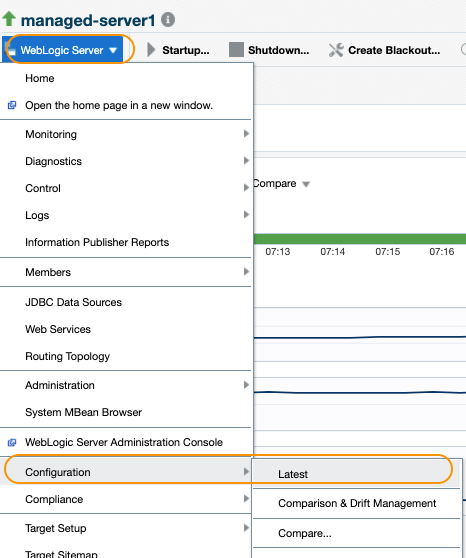Select Information Publisher Reports
The height and width of the screenshot is (558, 466).
pyautogui.click(x=126, y=242)
